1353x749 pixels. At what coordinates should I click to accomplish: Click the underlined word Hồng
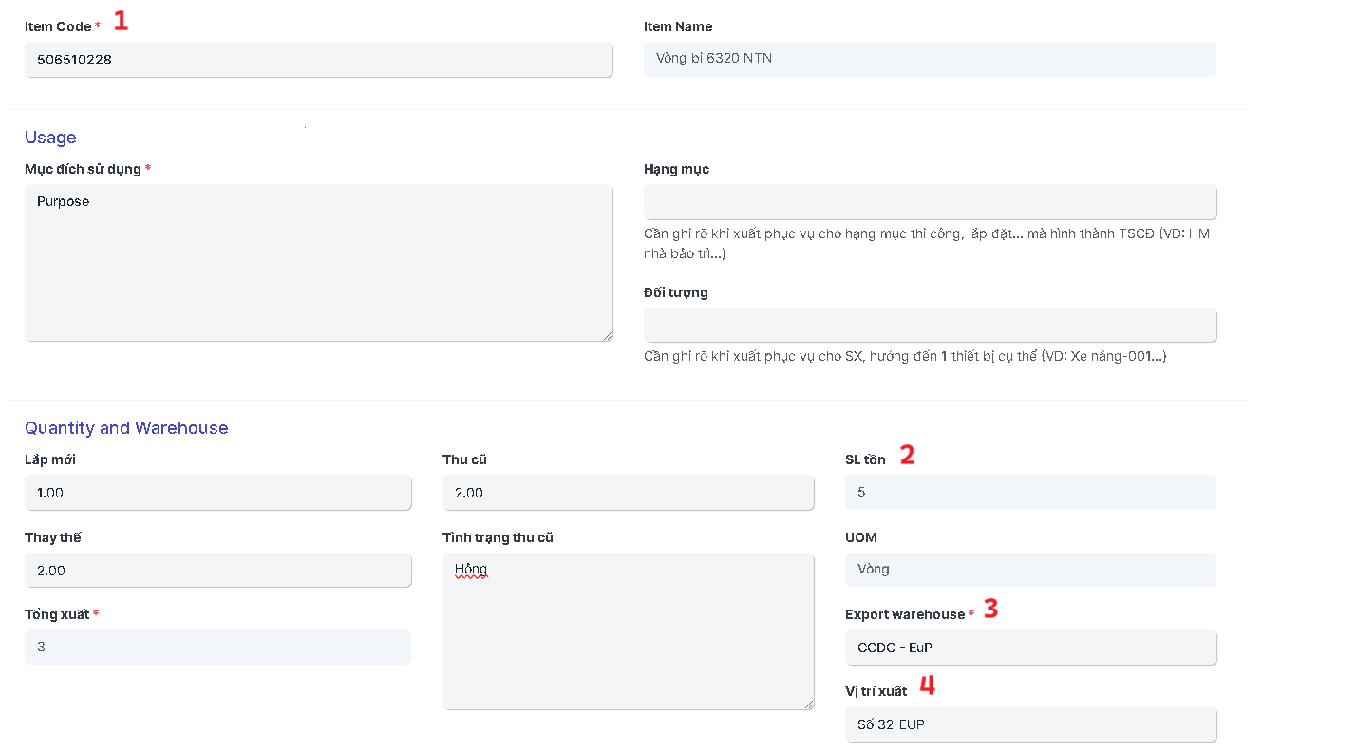[x=470, y=570]
